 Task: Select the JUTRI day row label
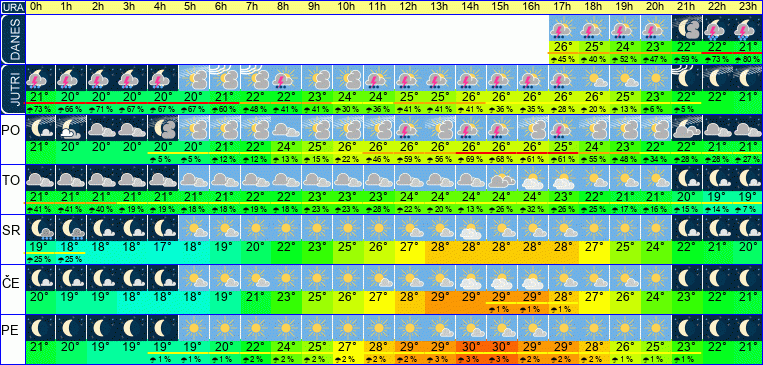[x=13, y=89]
